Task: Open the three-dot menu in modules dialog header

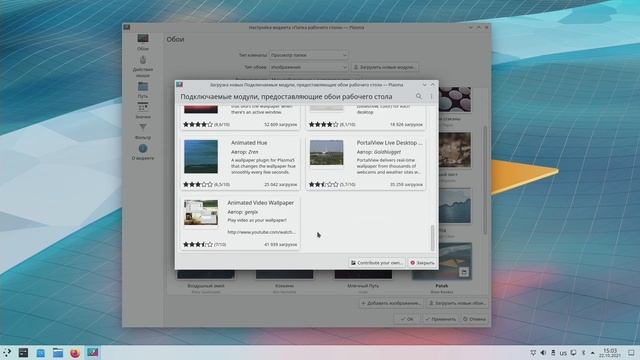Action: point(431,96)
